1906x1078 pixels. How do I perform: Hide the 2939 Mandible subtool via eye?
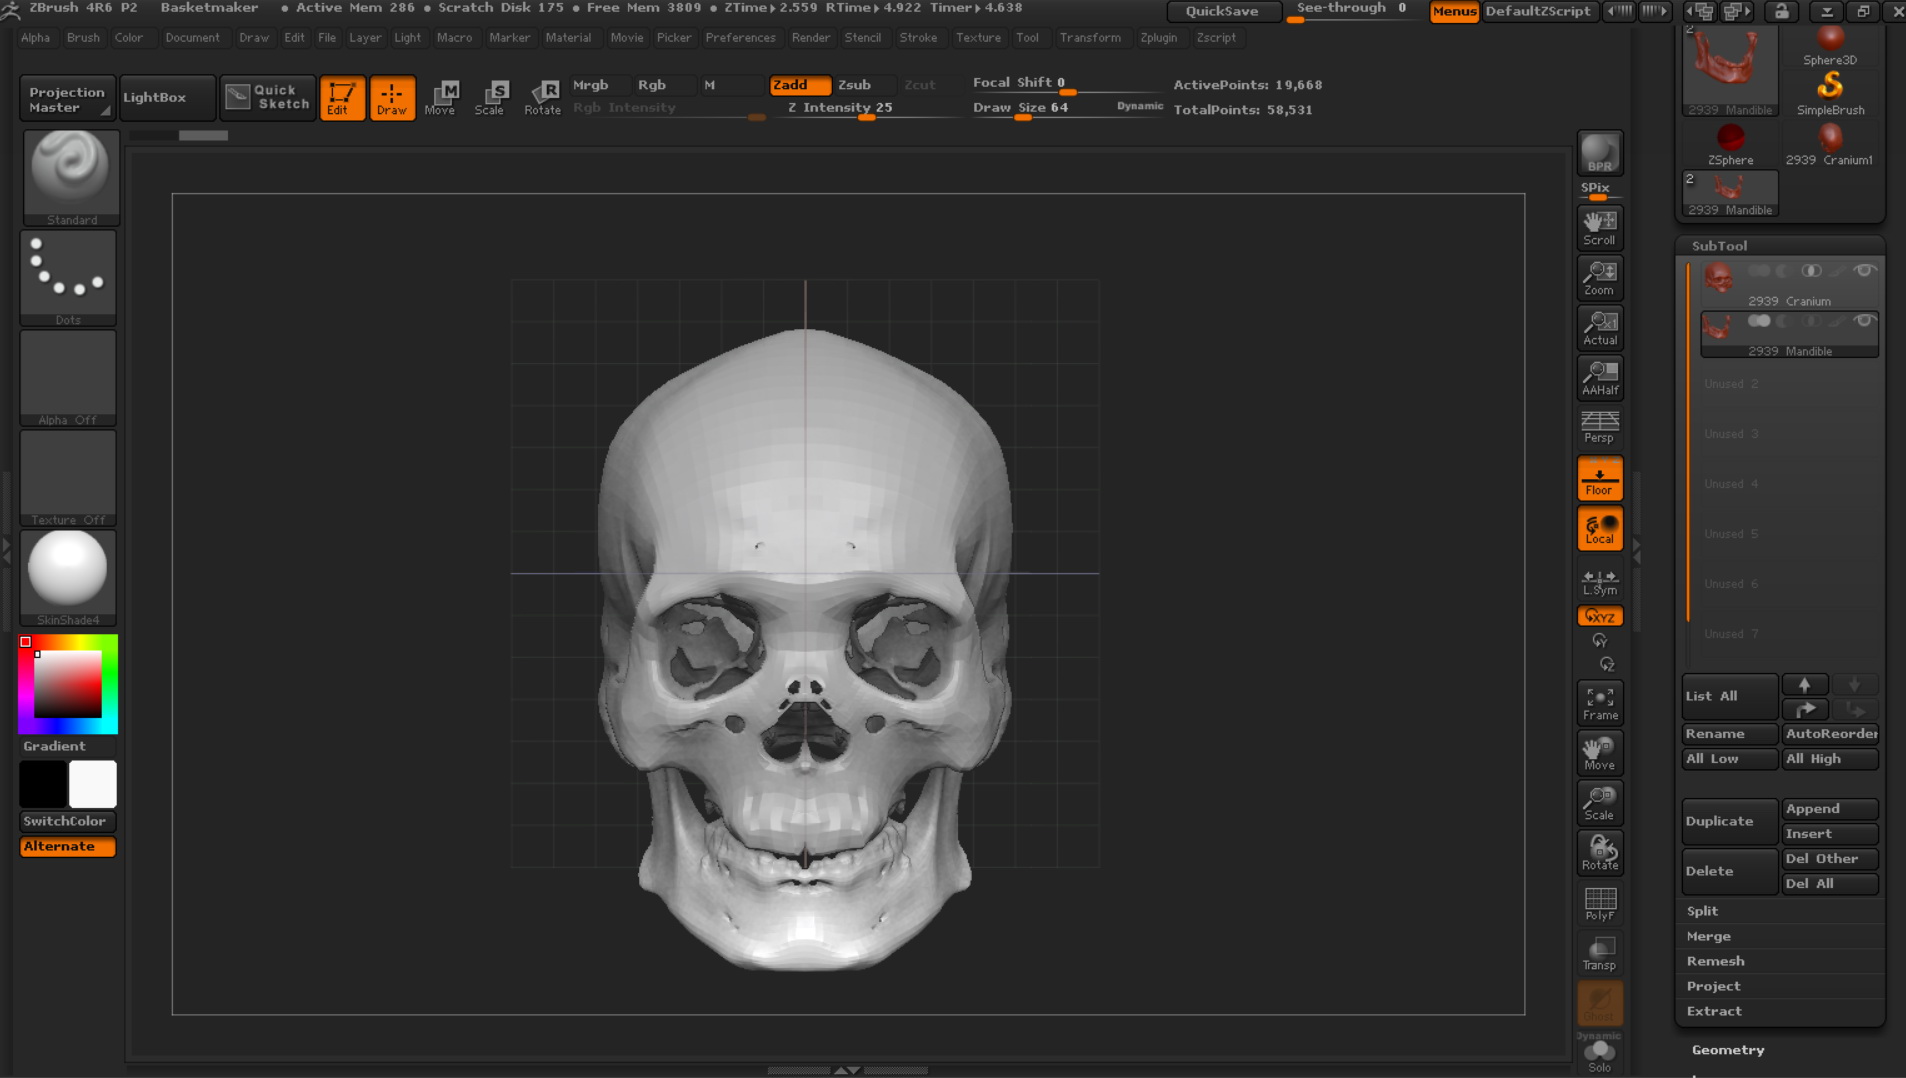1864,321
